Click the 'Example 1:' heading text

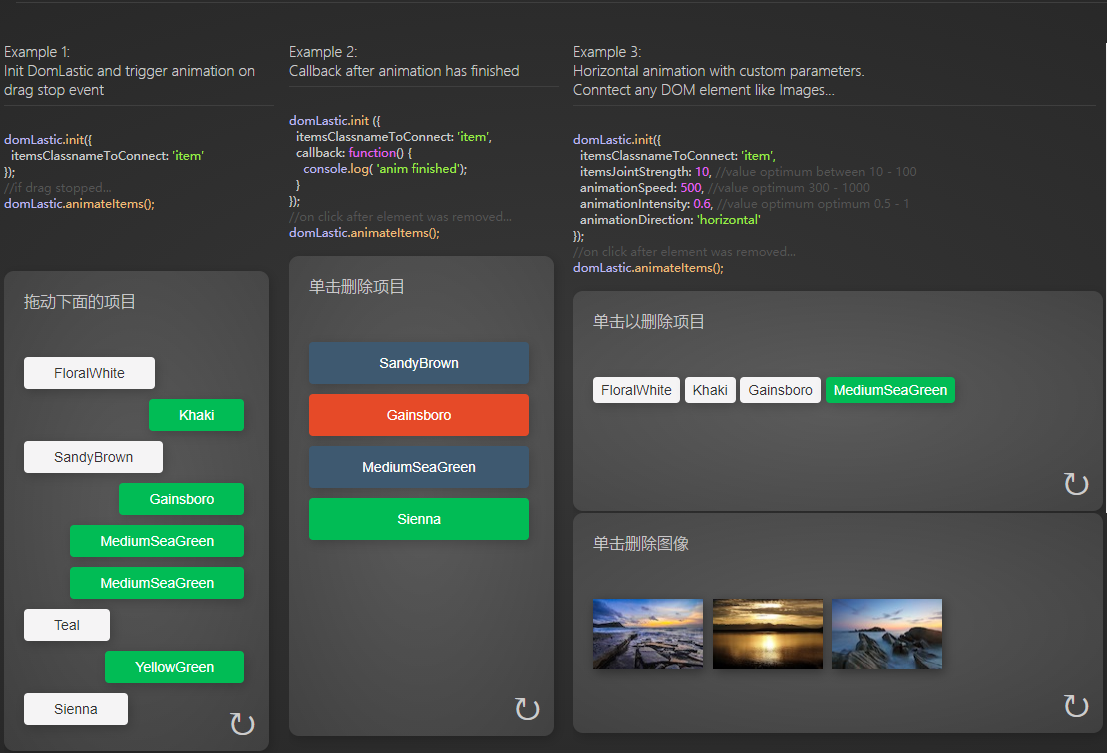37,52
